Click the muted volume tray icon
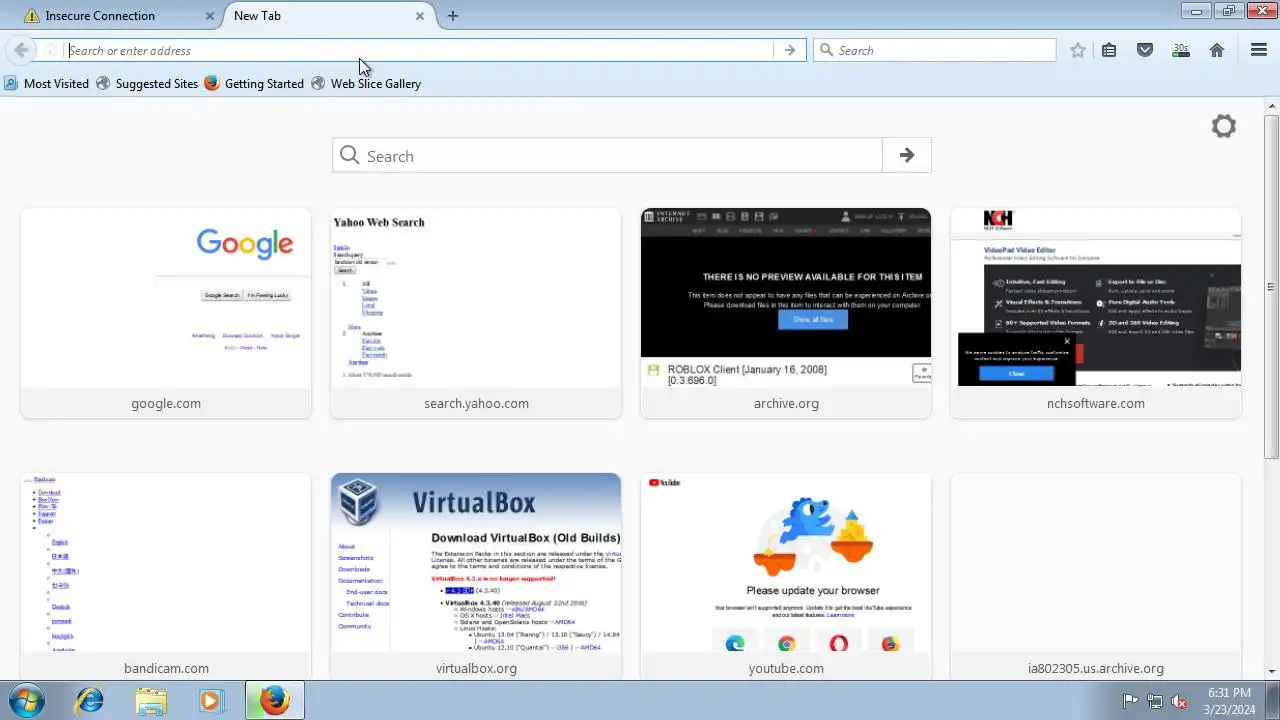Image resolution: width=1280 pixels, height=720 pixels. pyautogui.click(x=1179, y=701)
